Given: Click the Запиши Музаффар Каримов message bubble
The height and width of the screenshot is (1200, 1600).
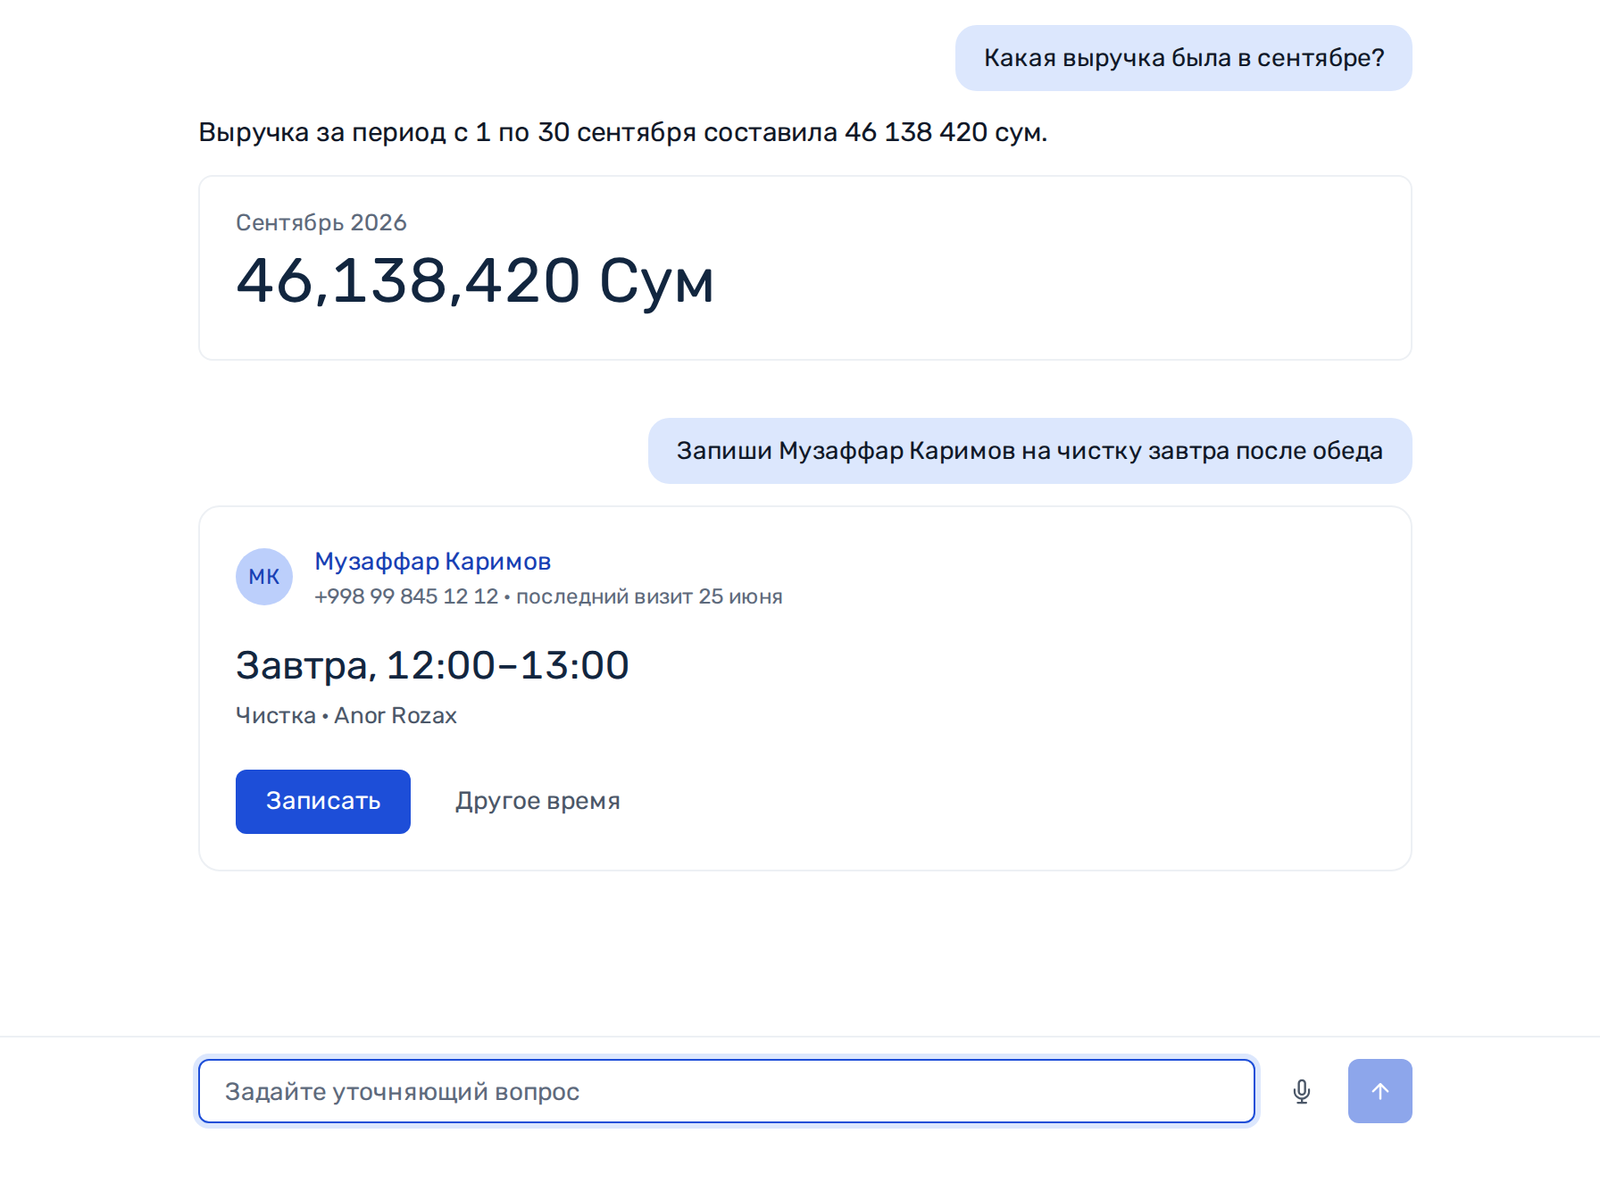Looking at the screenshot, I should [x=1029, y=451].
